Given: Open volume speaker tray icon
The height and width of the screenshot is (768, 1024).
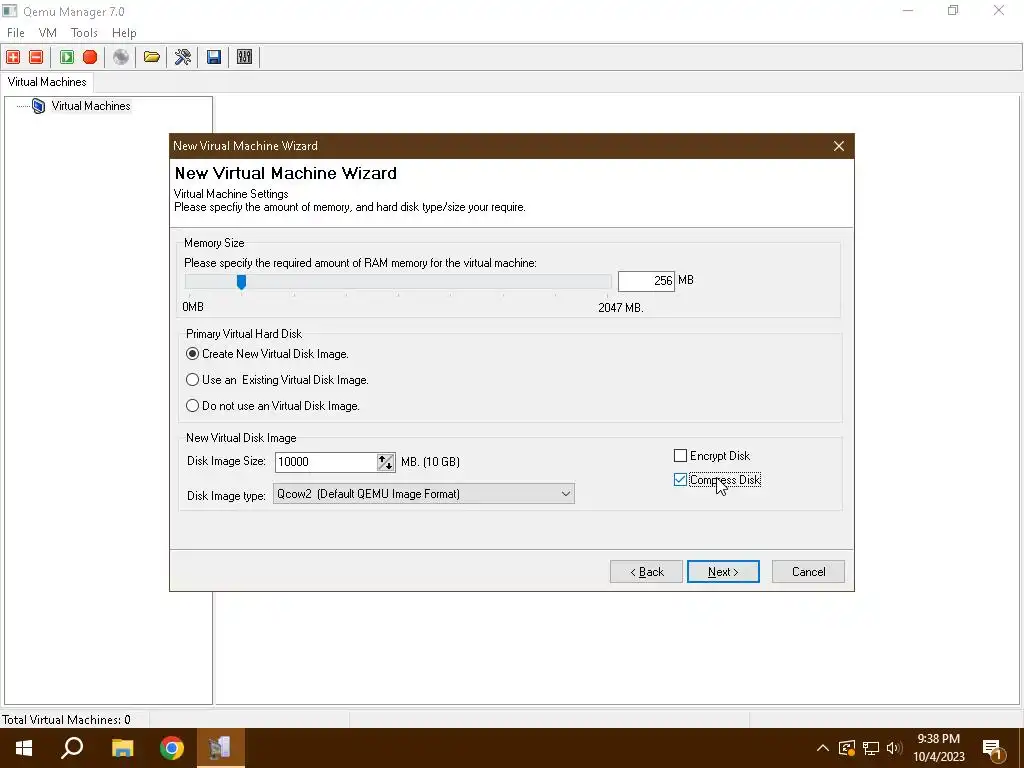Looking at the screenshot, I should coord(894,748).
